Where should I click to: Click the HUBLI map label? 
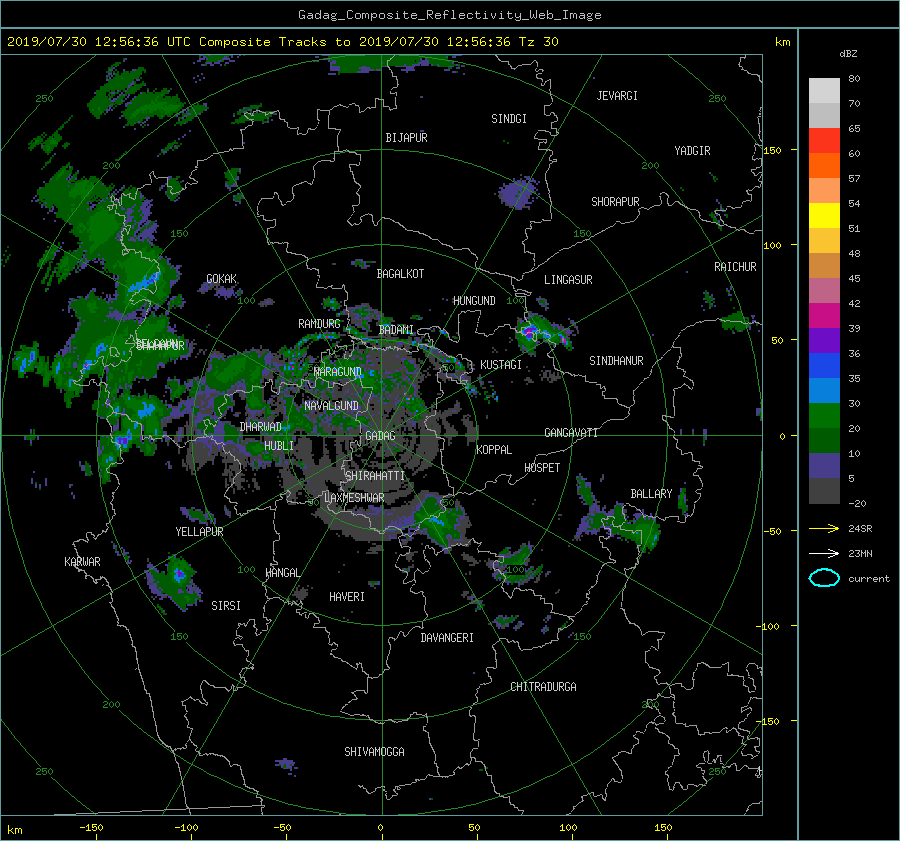click(x=279, y=446)
